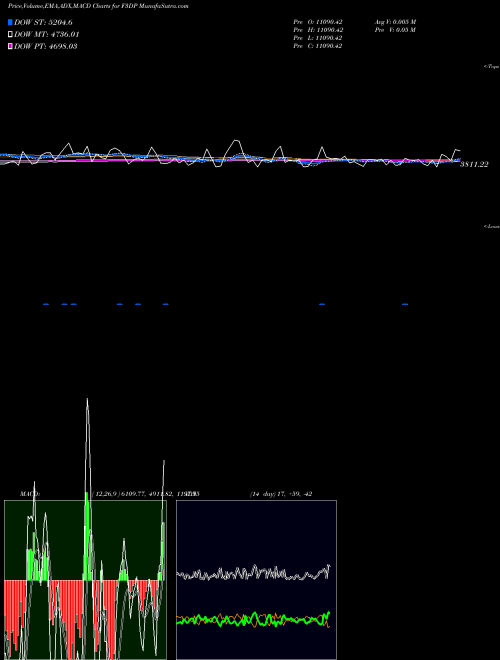
Task: Click the '<-Lows' marker at right edge
Action: pyautogui.click(x=492, y=226)
